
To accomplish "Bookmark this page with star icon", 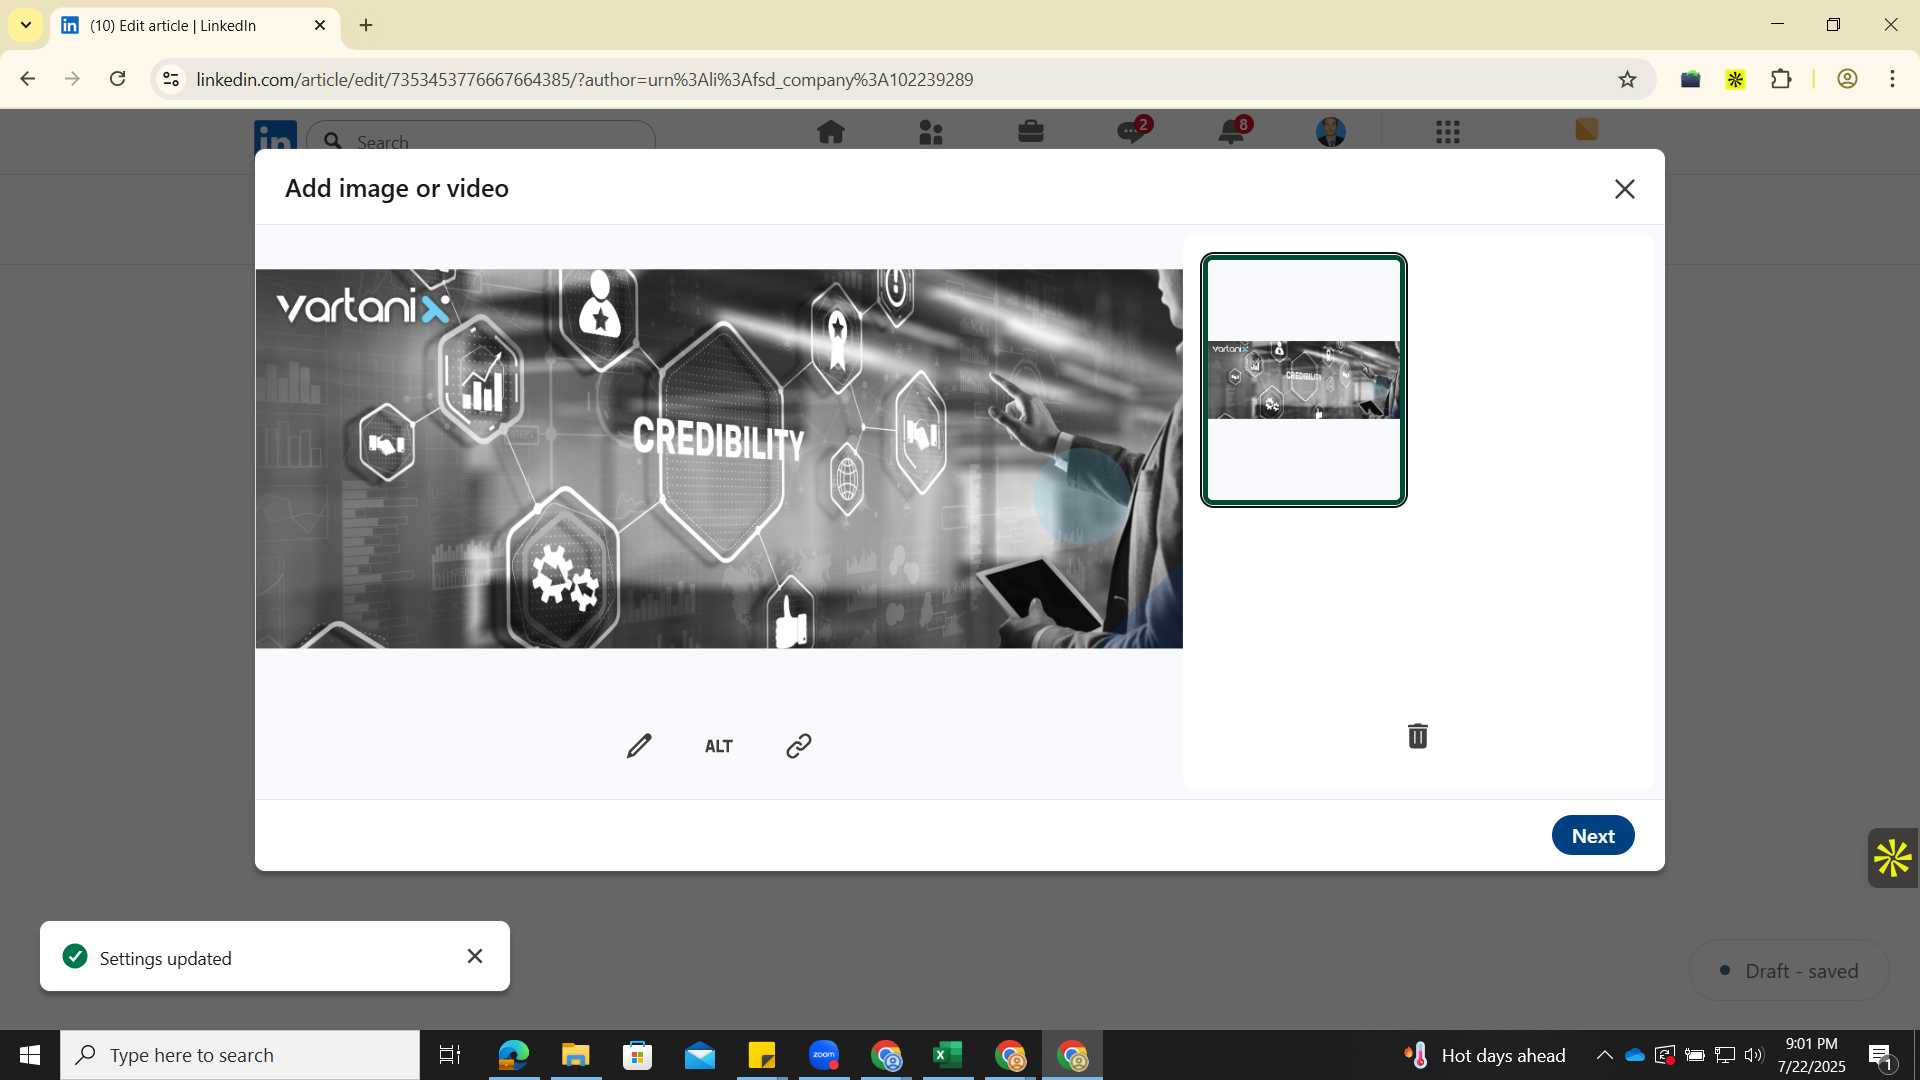I will [1628, 79].
